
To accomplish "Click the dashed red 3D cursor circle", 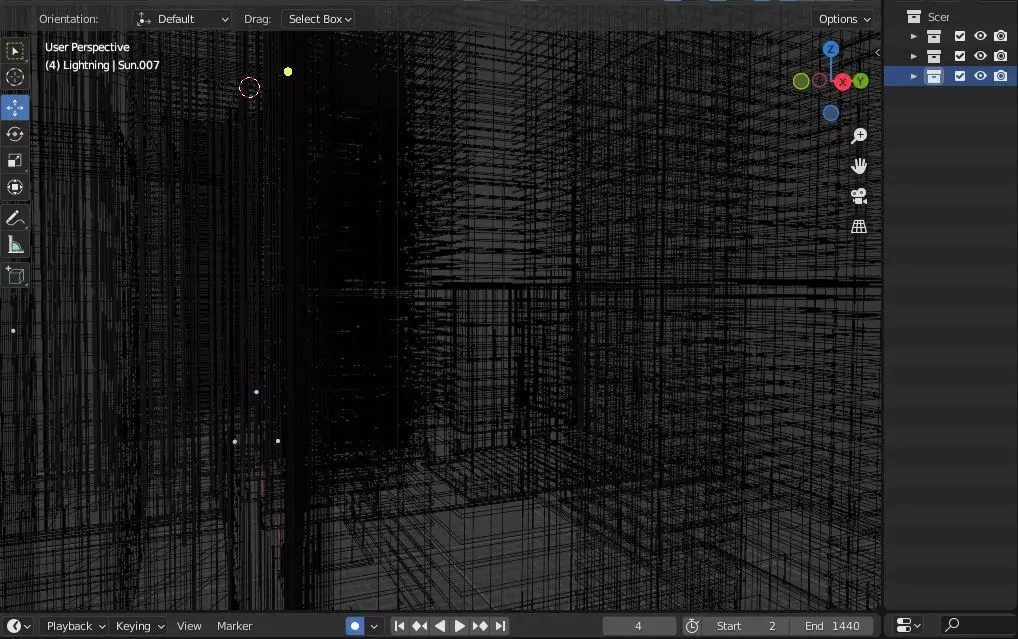I will point(249,88).
